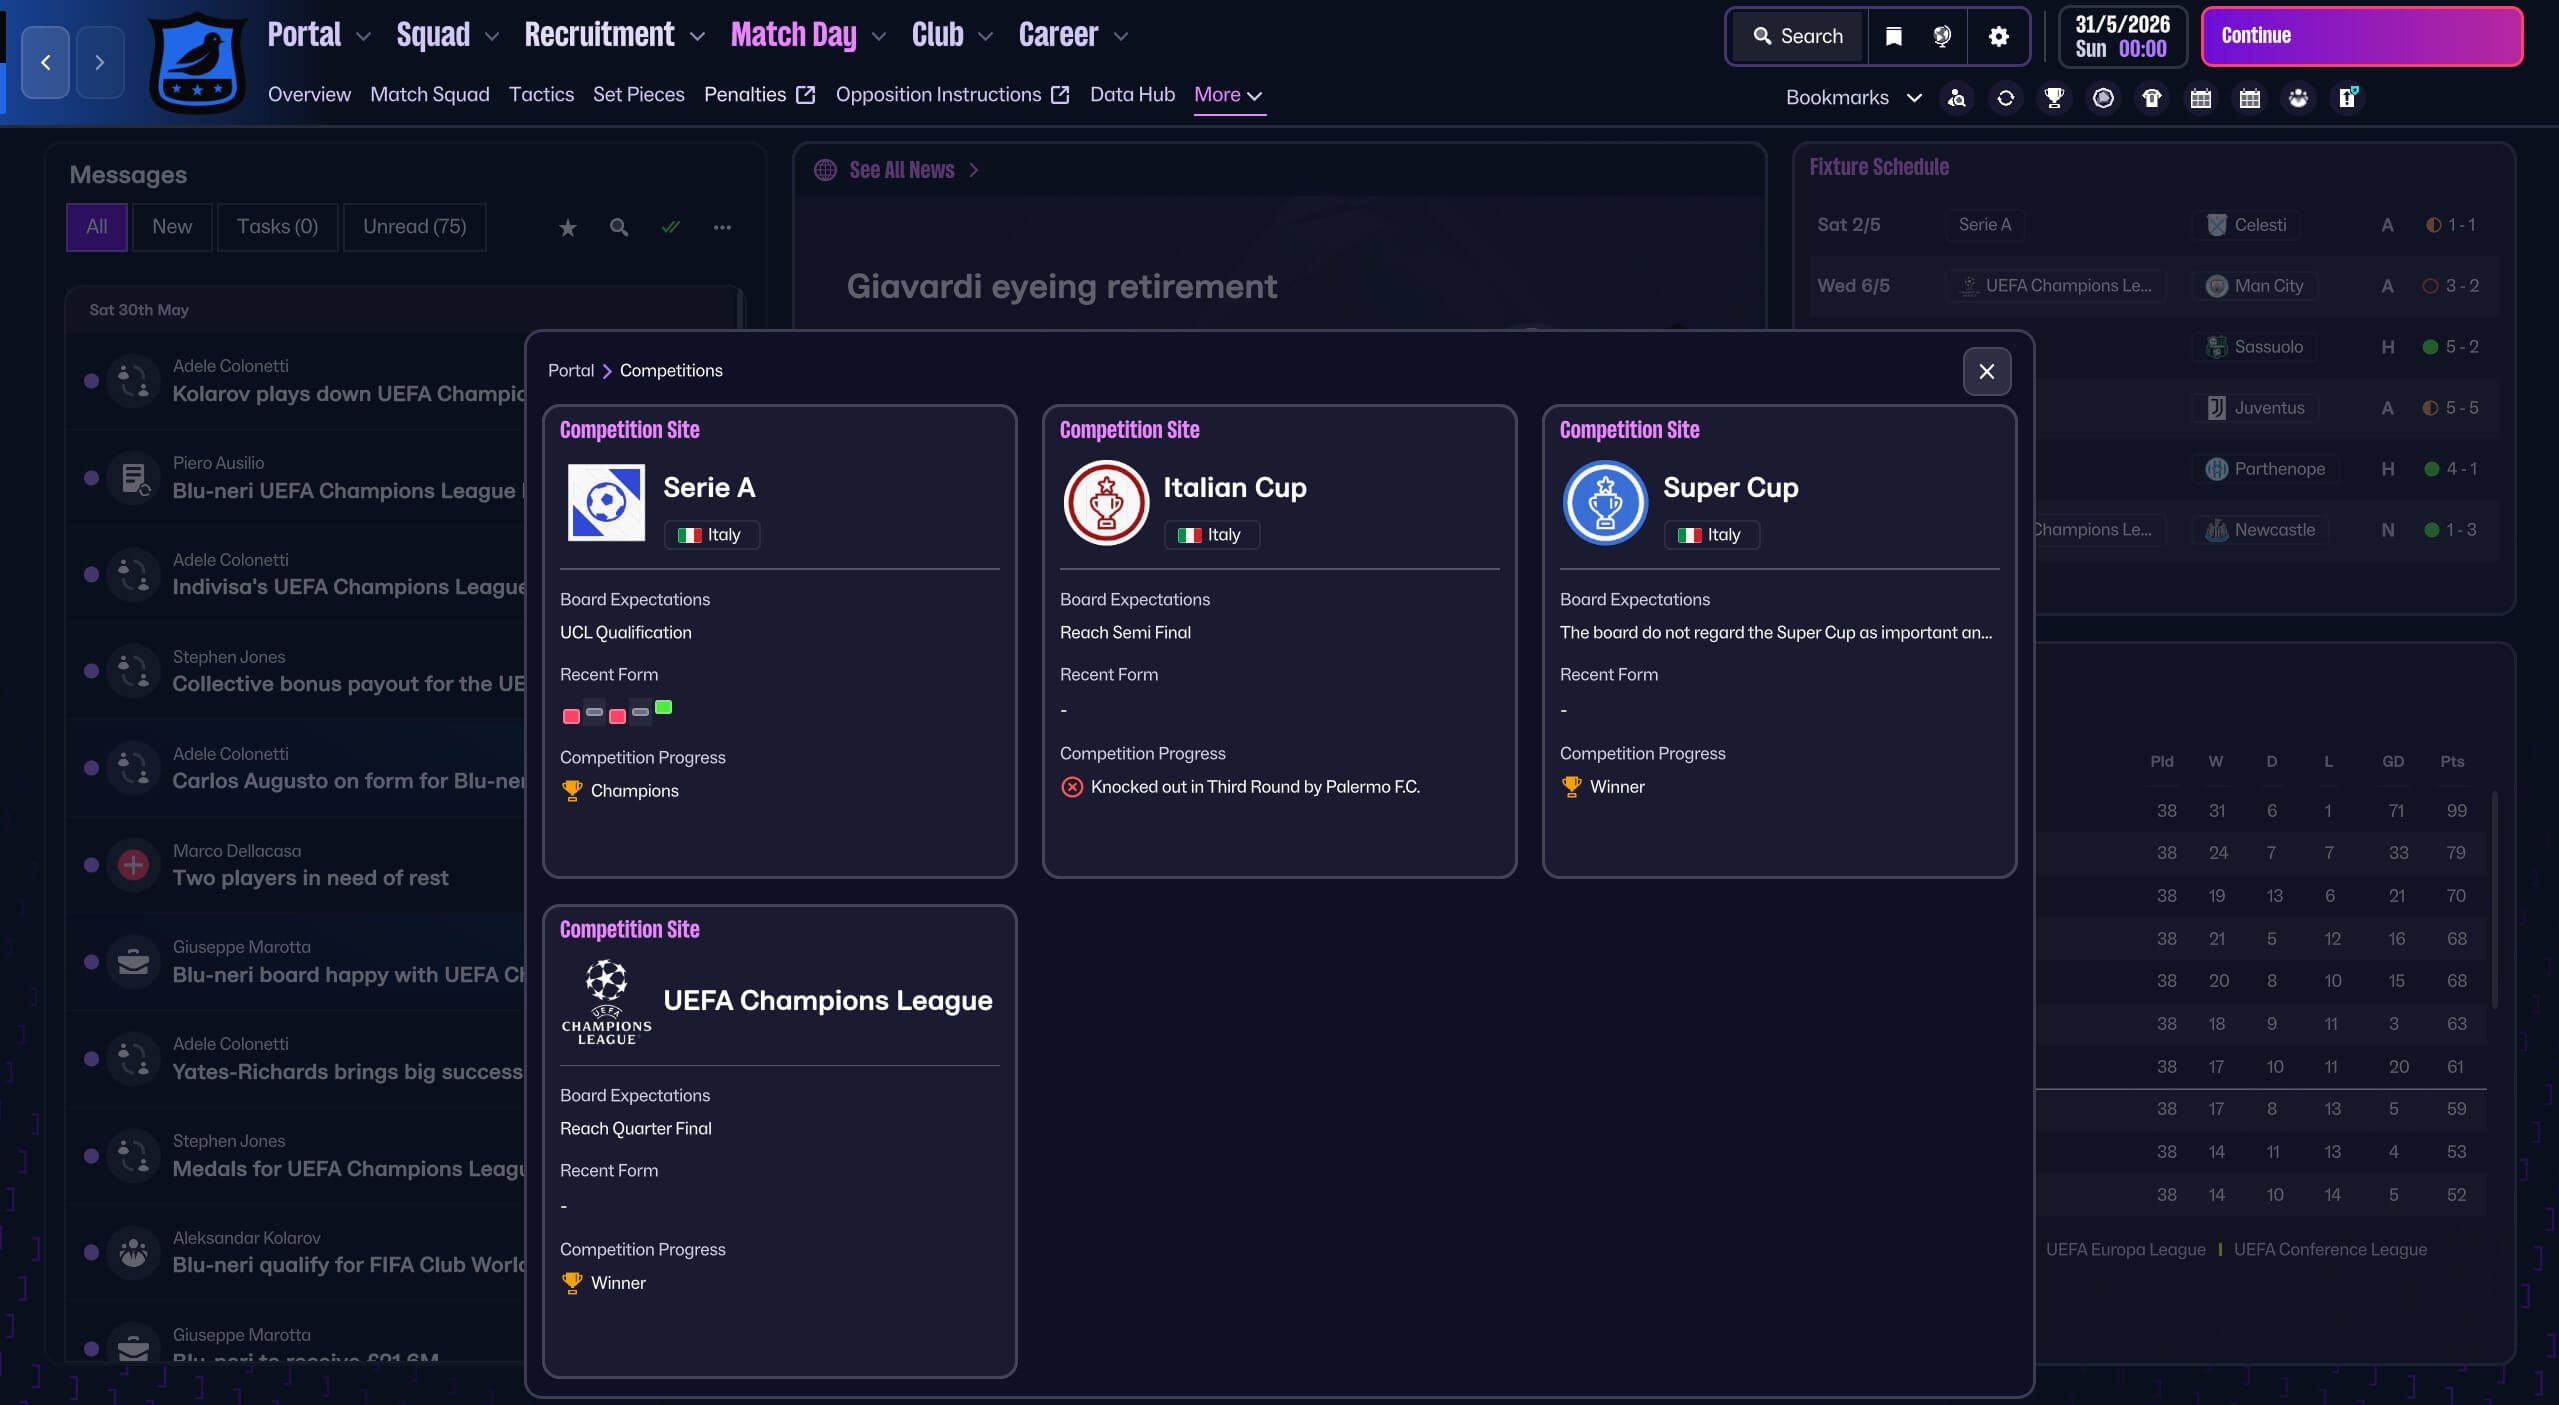2559x1405 pixels.
Task: Click Serie A recent form indicators
Action: (616, 712)
